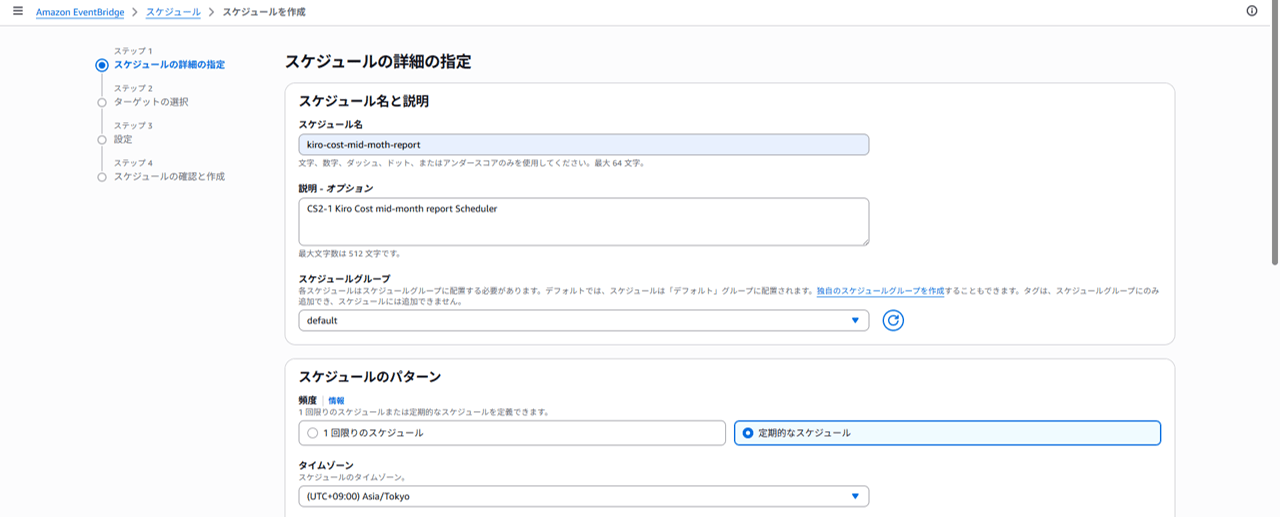Open the hamburger navigation menu
This screenshot has width=1280, height=517.
[x=17, y=11]
